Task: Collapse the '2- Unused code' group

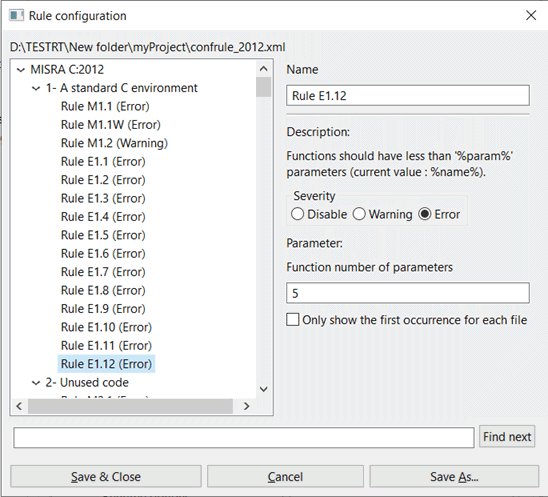Action: [x=36, y=383]
